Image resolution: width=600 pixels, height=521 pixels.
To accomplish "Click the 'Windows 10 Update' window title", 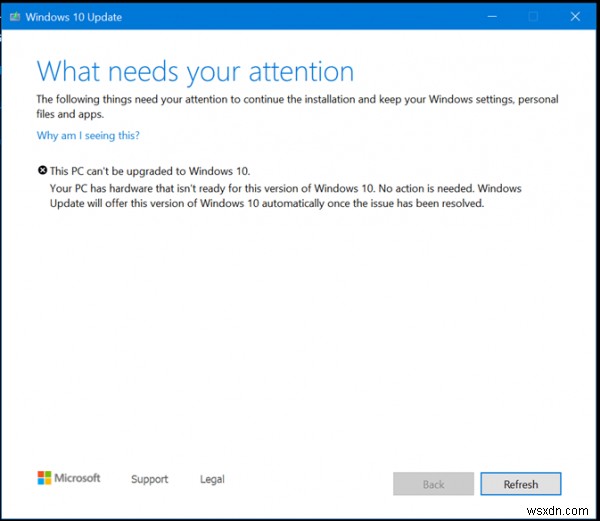I will (74, 17).
